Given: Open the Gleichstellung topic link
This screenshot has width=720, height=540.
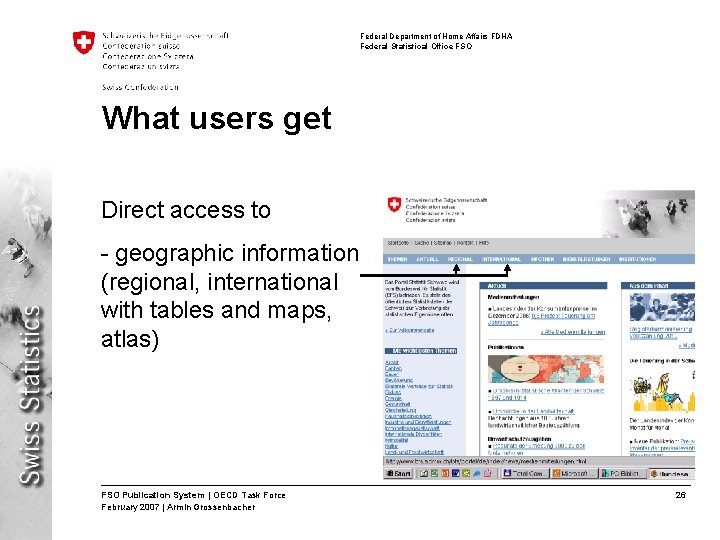Looking at the screenshot, I should click(400, 410).
